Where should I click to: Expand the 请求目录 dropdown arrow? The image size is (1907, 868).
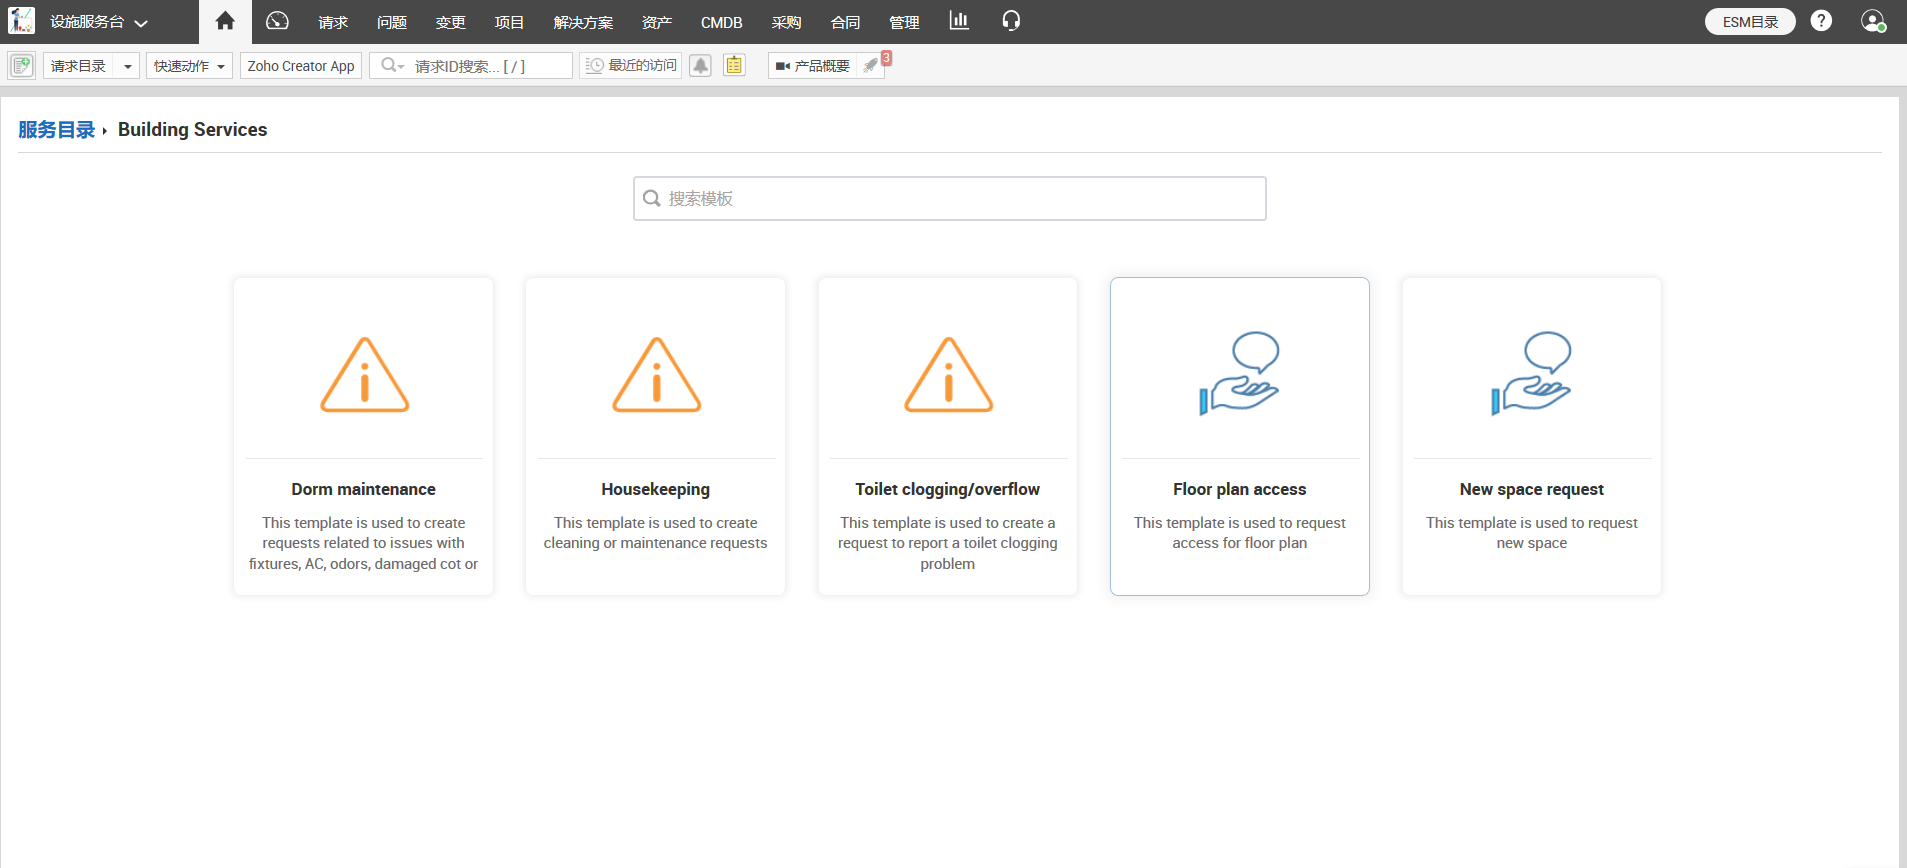127,66
